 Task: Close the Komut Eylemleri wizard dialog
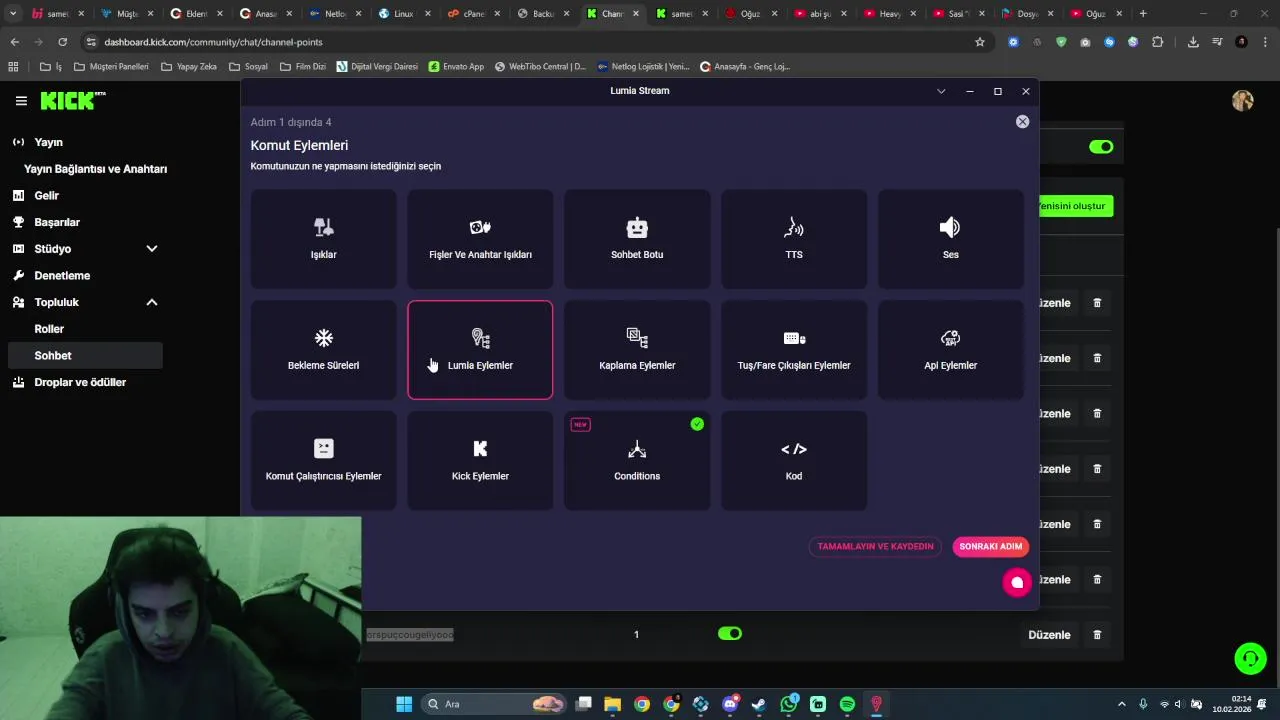pyautogui.click(x=1022, y=121)
